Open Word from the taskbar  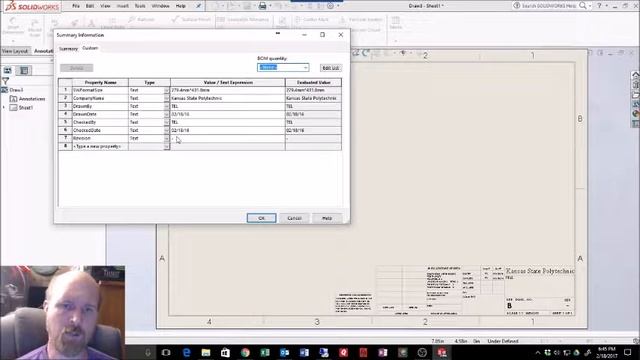tap(304, 353)
